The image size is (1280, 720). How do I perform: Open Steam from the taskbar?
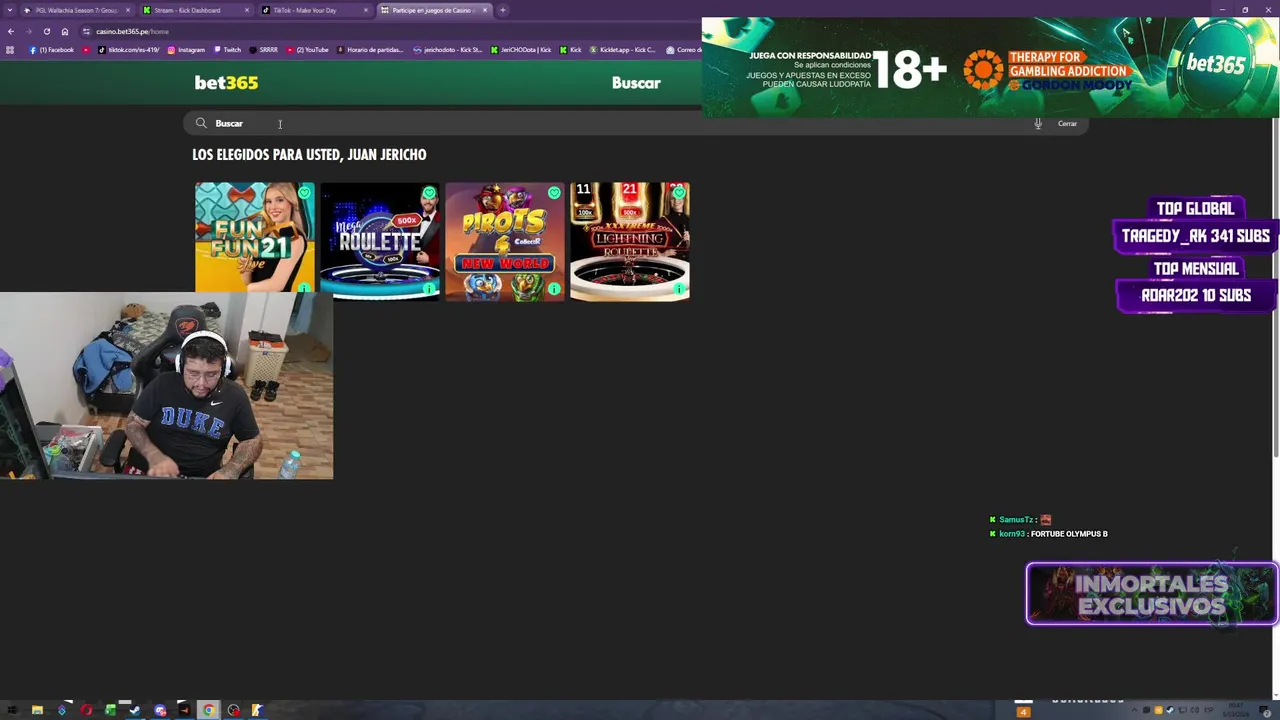tap(135, 710)
